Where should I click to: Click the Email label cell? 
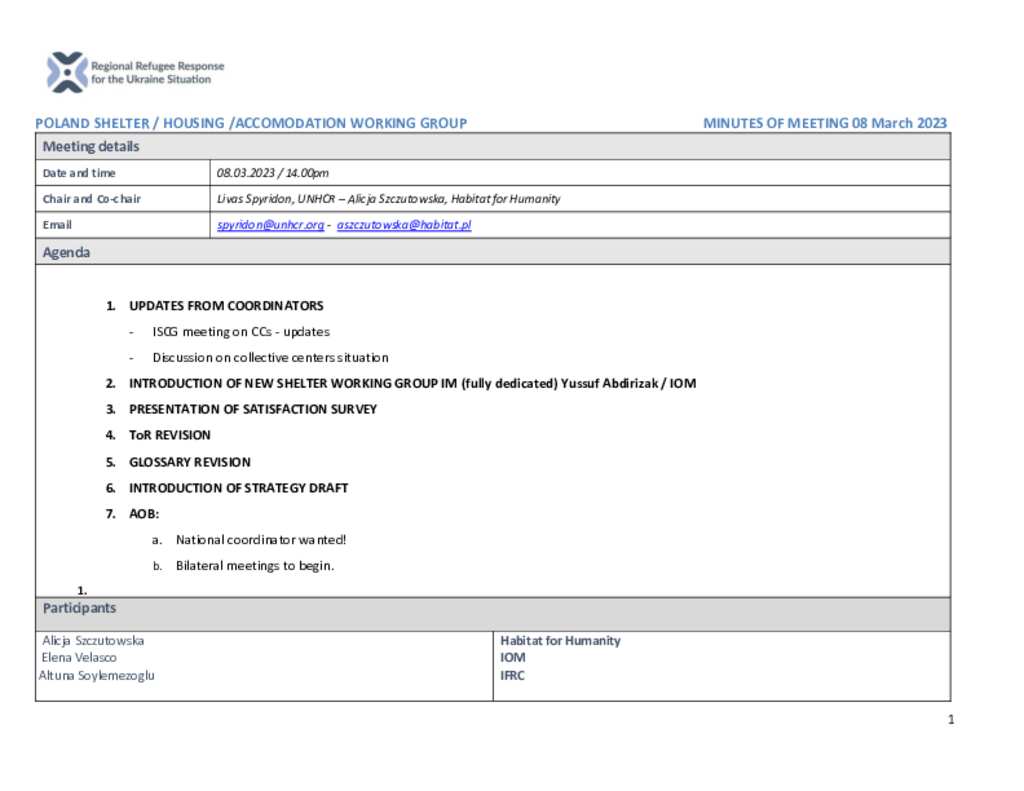click(123, 225)
